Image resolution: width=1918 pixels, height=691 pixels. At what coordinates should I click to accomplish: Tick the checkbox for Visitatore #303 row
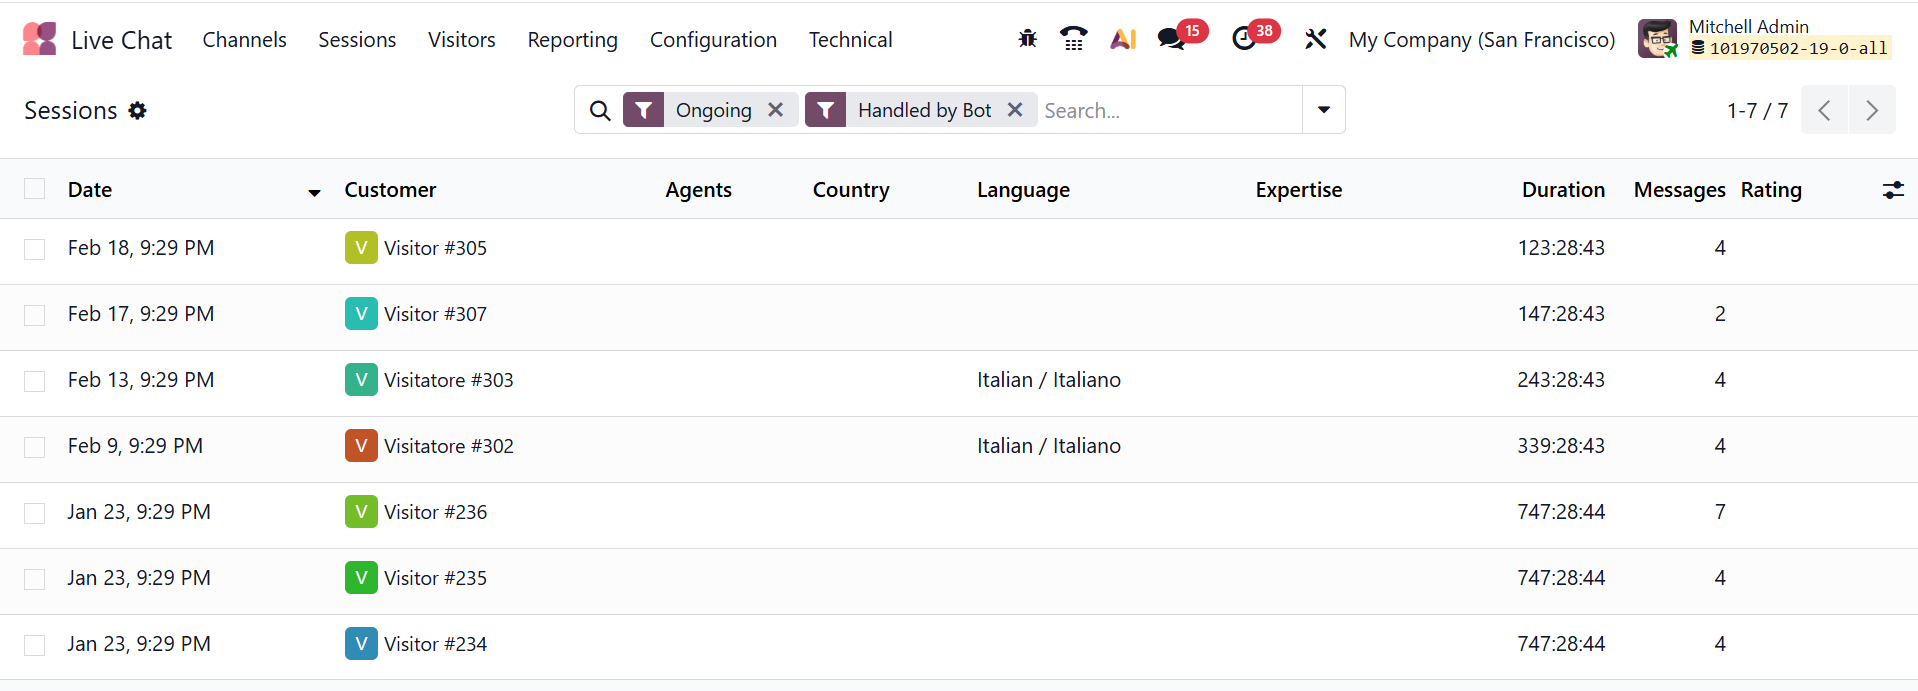pyautogui.click(x=35, y=381)
